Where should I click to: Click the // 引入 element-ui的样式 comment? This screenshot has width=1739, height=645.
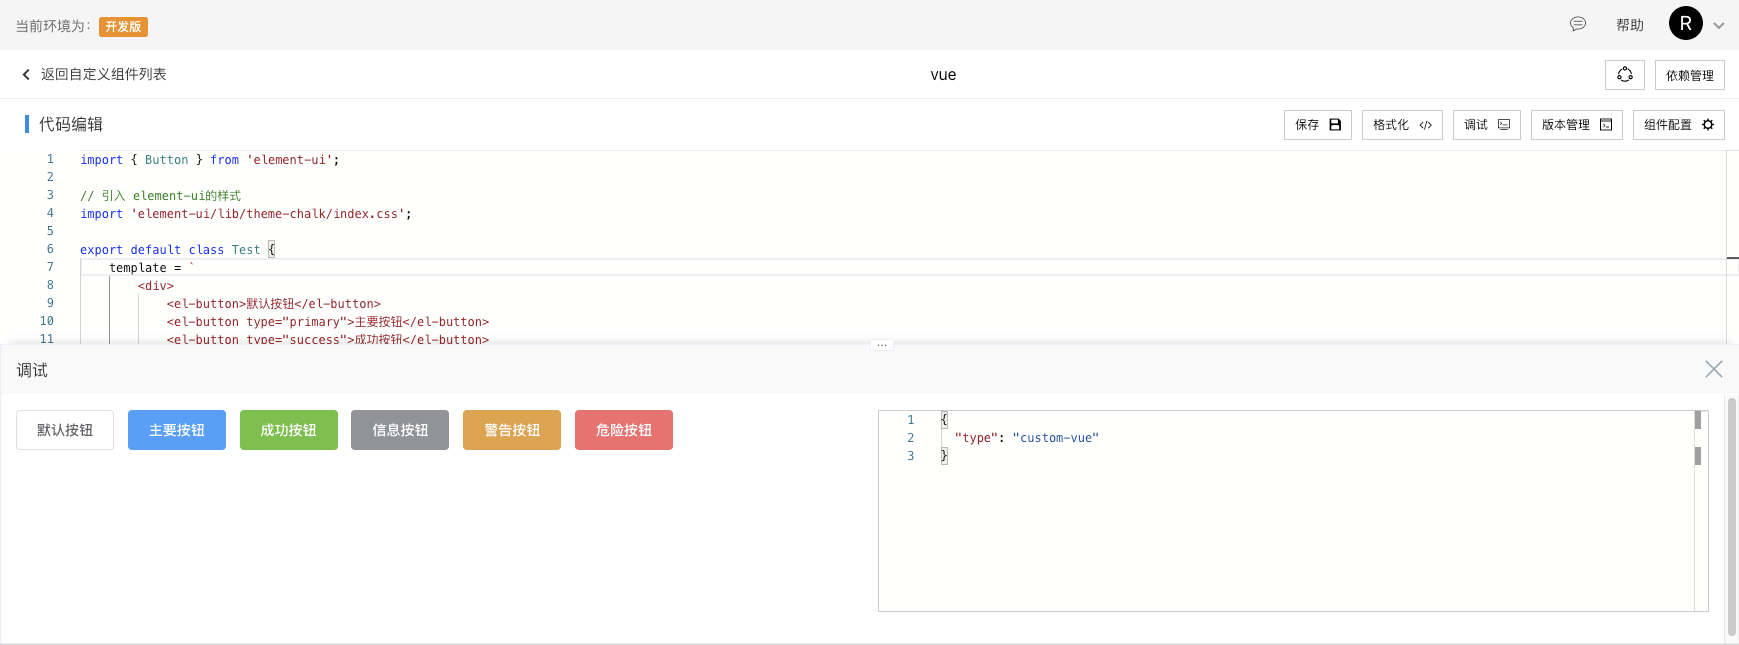(160, 196)
